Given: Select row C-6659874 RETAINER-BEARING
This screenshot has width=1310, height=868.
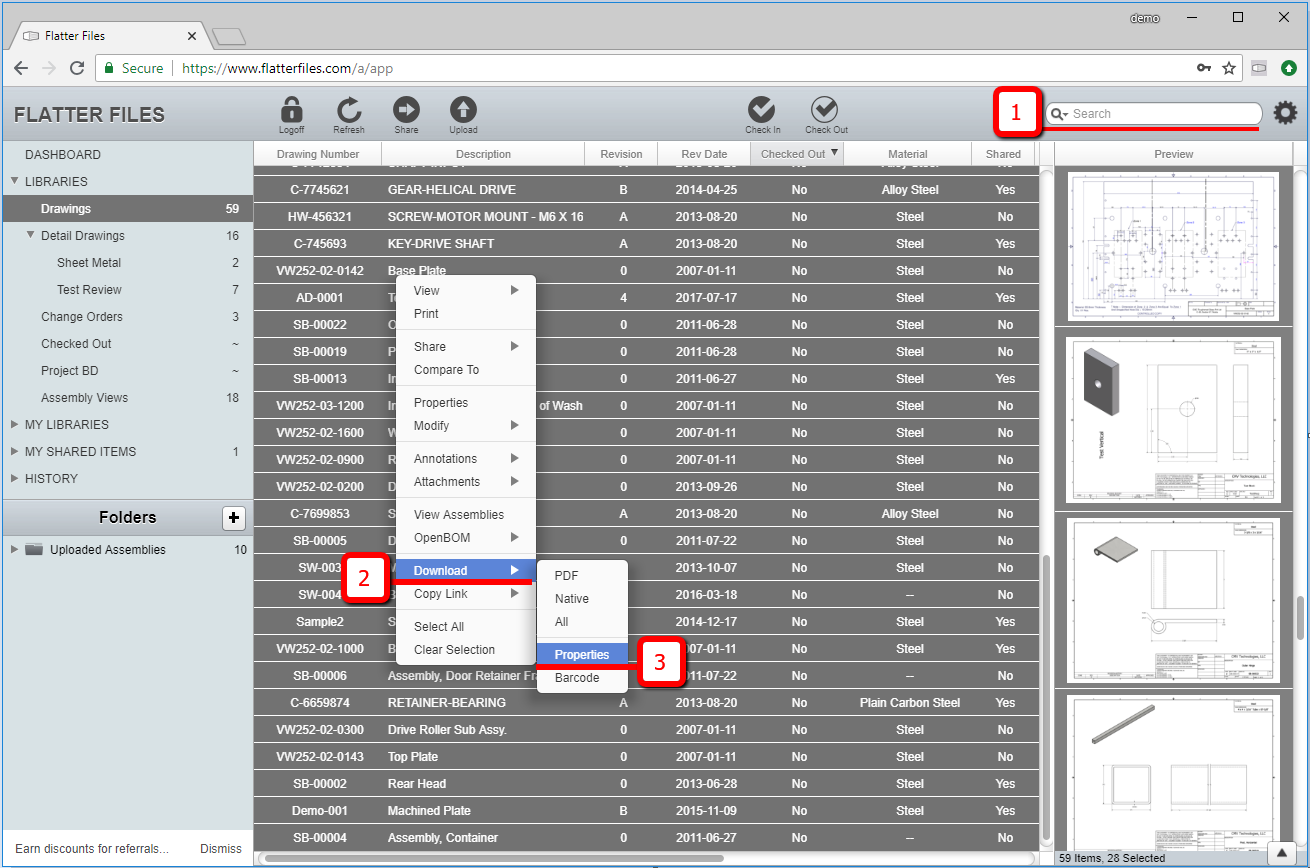Looking at the screenshot, I should [646, 703].
